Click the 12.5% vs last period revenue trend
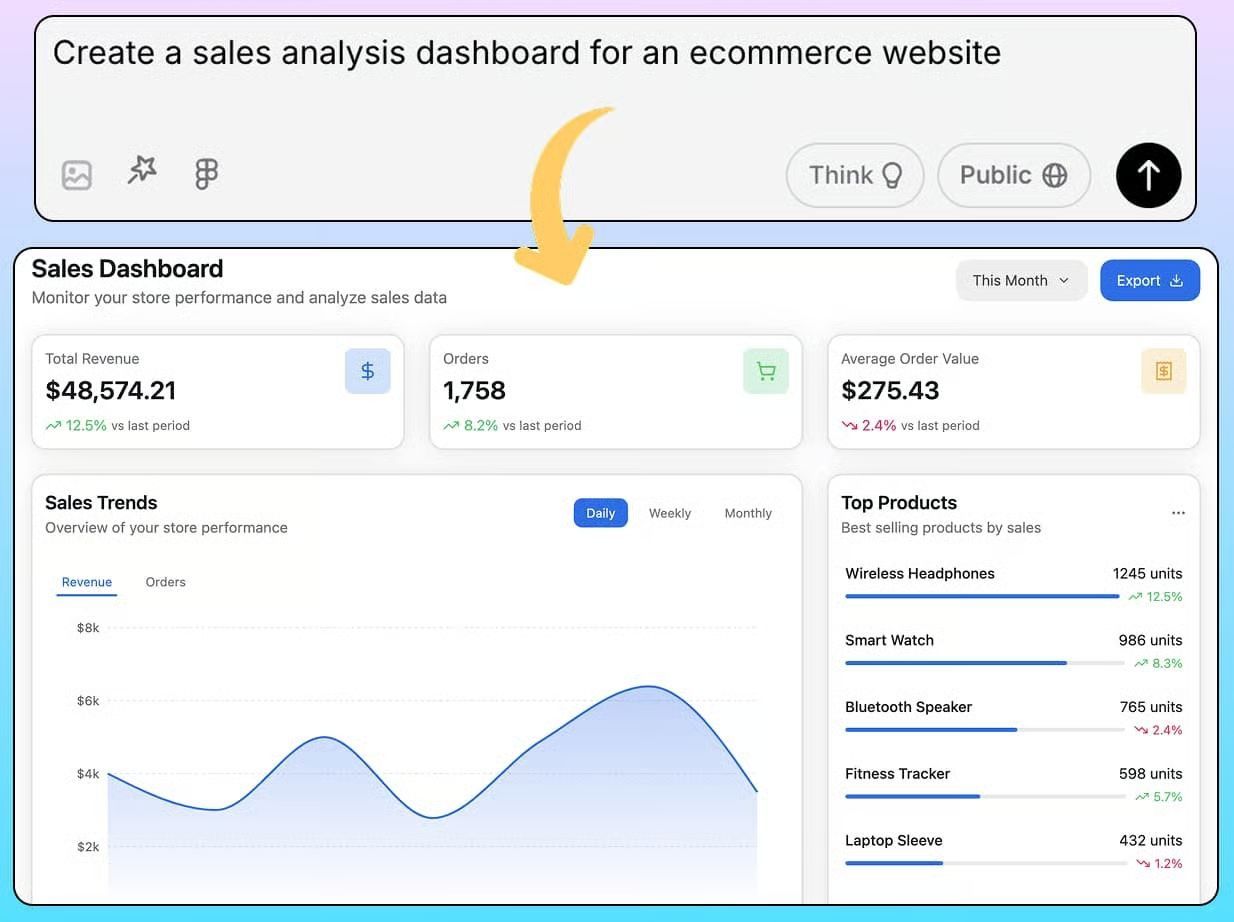Screen dimensions: 1234x922 [117, 426]
